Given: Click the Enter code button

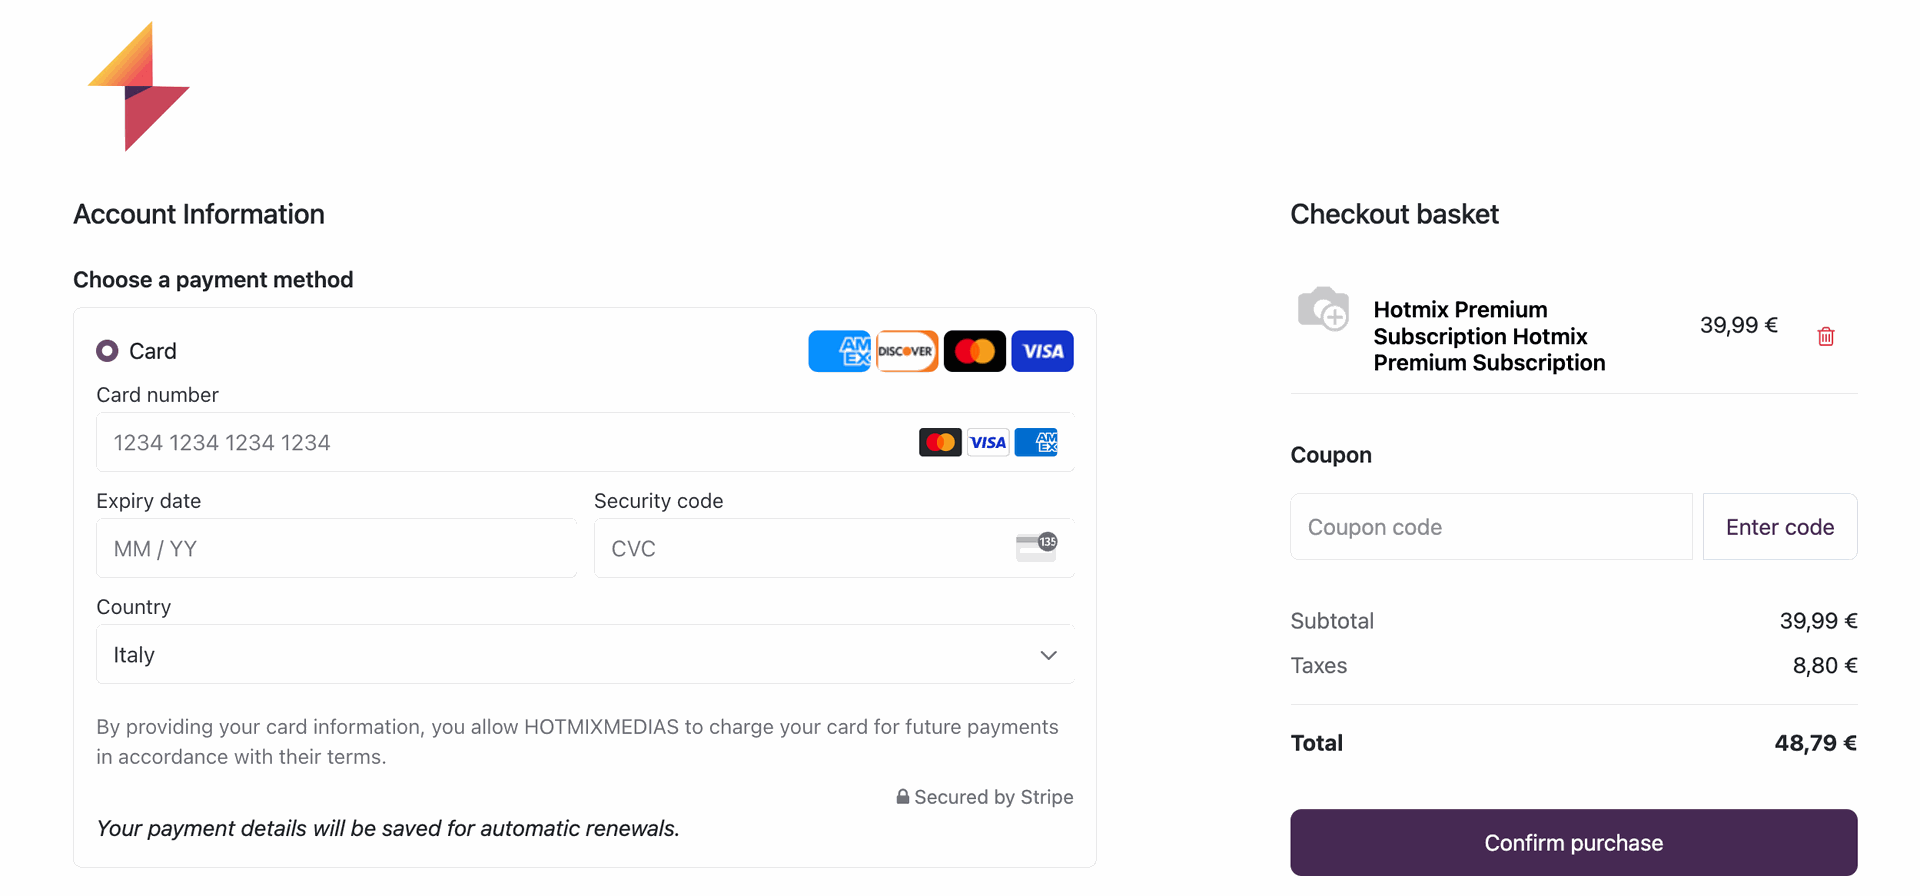Looking at the screenshot, I should [1780, 527].
